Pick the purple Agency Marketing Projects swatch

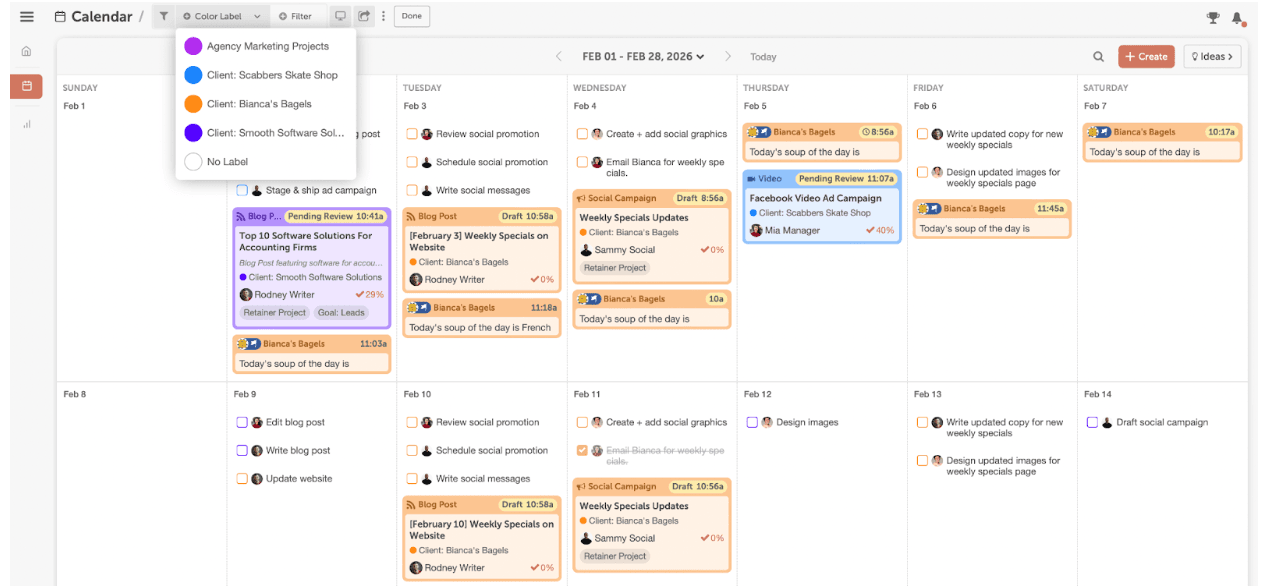(193, 46)
